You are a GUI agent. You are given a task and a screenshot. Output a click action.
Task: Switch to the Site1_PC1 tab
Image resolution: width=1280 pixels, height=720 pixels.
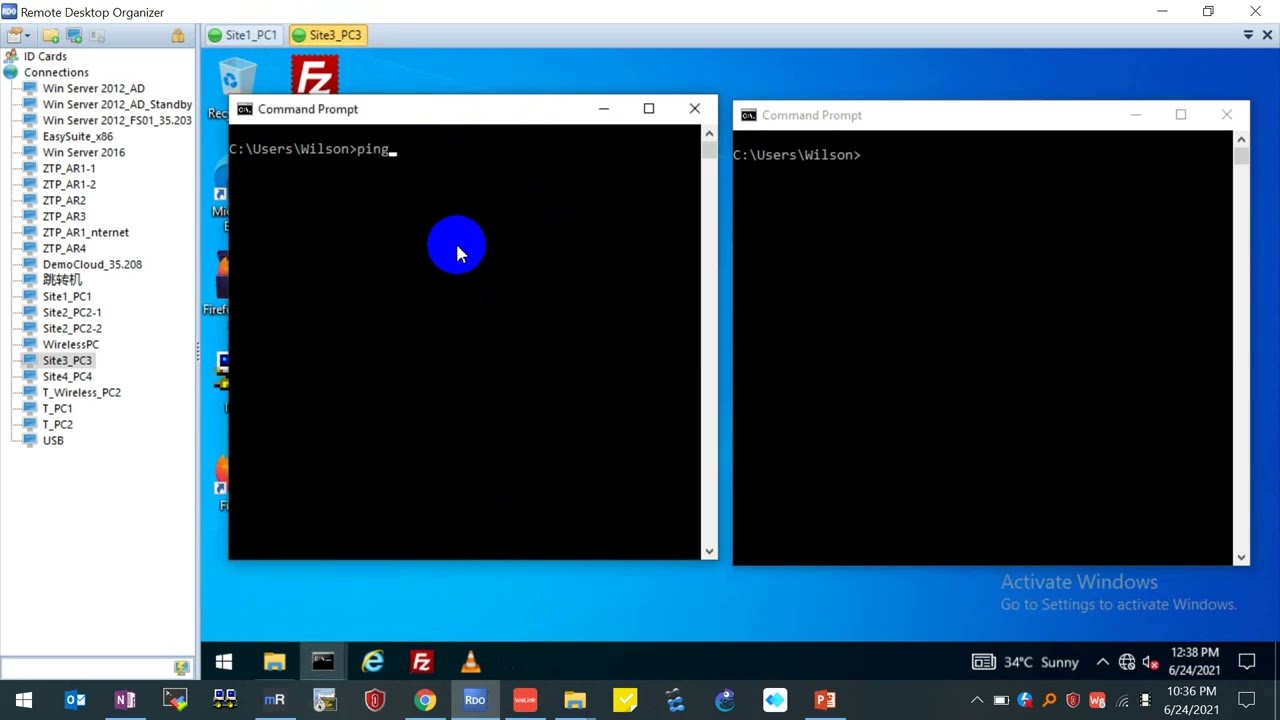click(x=242, y=35)
